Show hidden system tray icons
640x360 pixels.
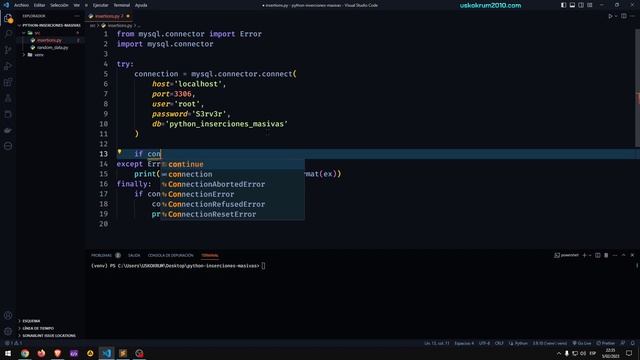pyautogui.click(x=558, y=353)
